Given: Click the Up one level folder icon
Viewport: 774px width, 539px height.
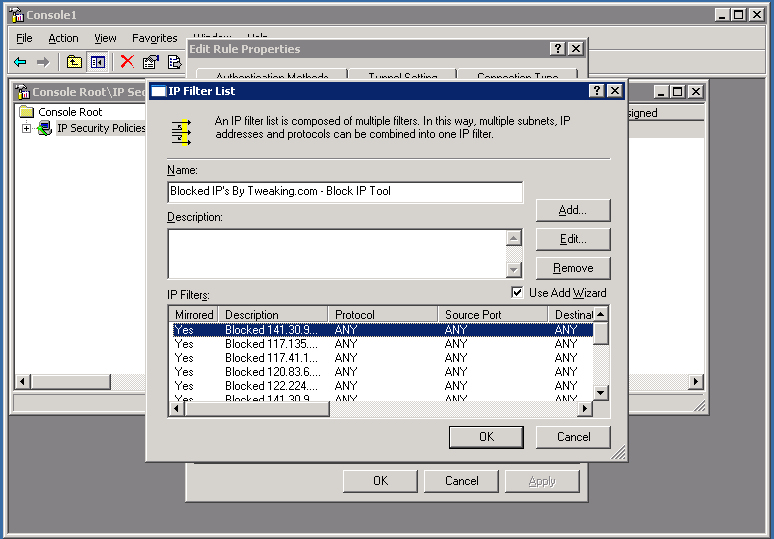Looking at the screenshot, I should (75, 62).
